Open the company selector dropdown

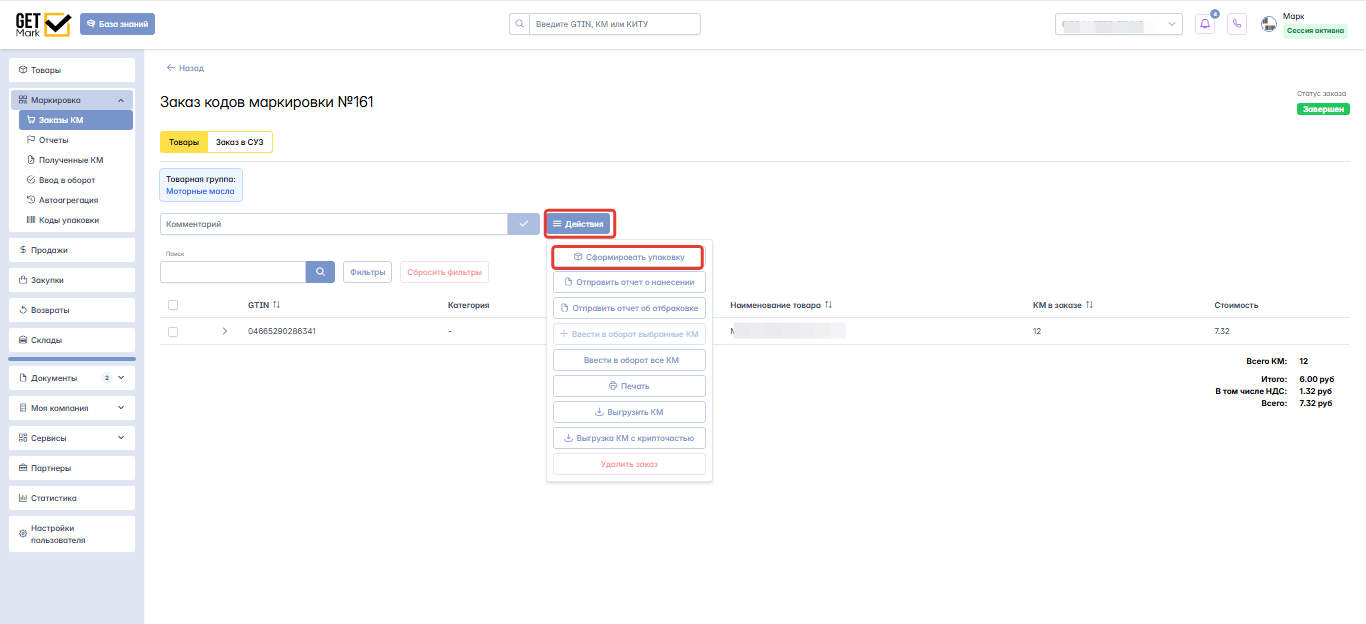click(1119, 24)
